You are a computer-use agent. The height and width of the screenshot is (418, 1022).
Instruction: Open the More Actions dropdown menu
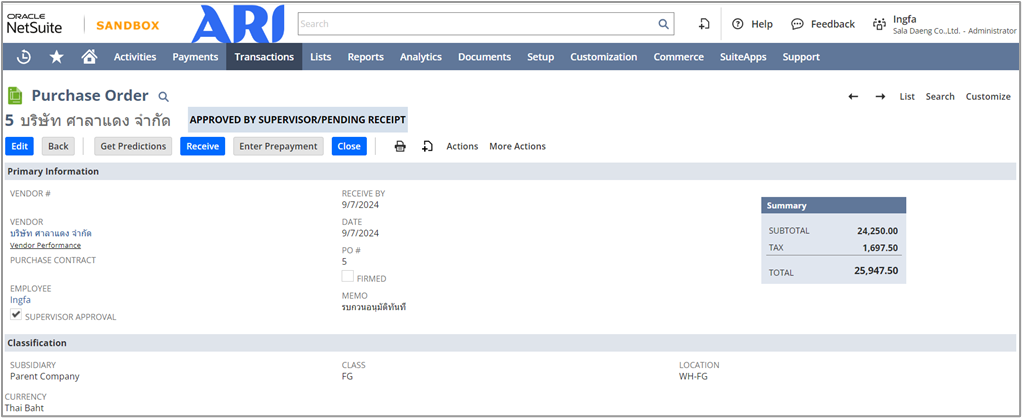click(518, 146)
